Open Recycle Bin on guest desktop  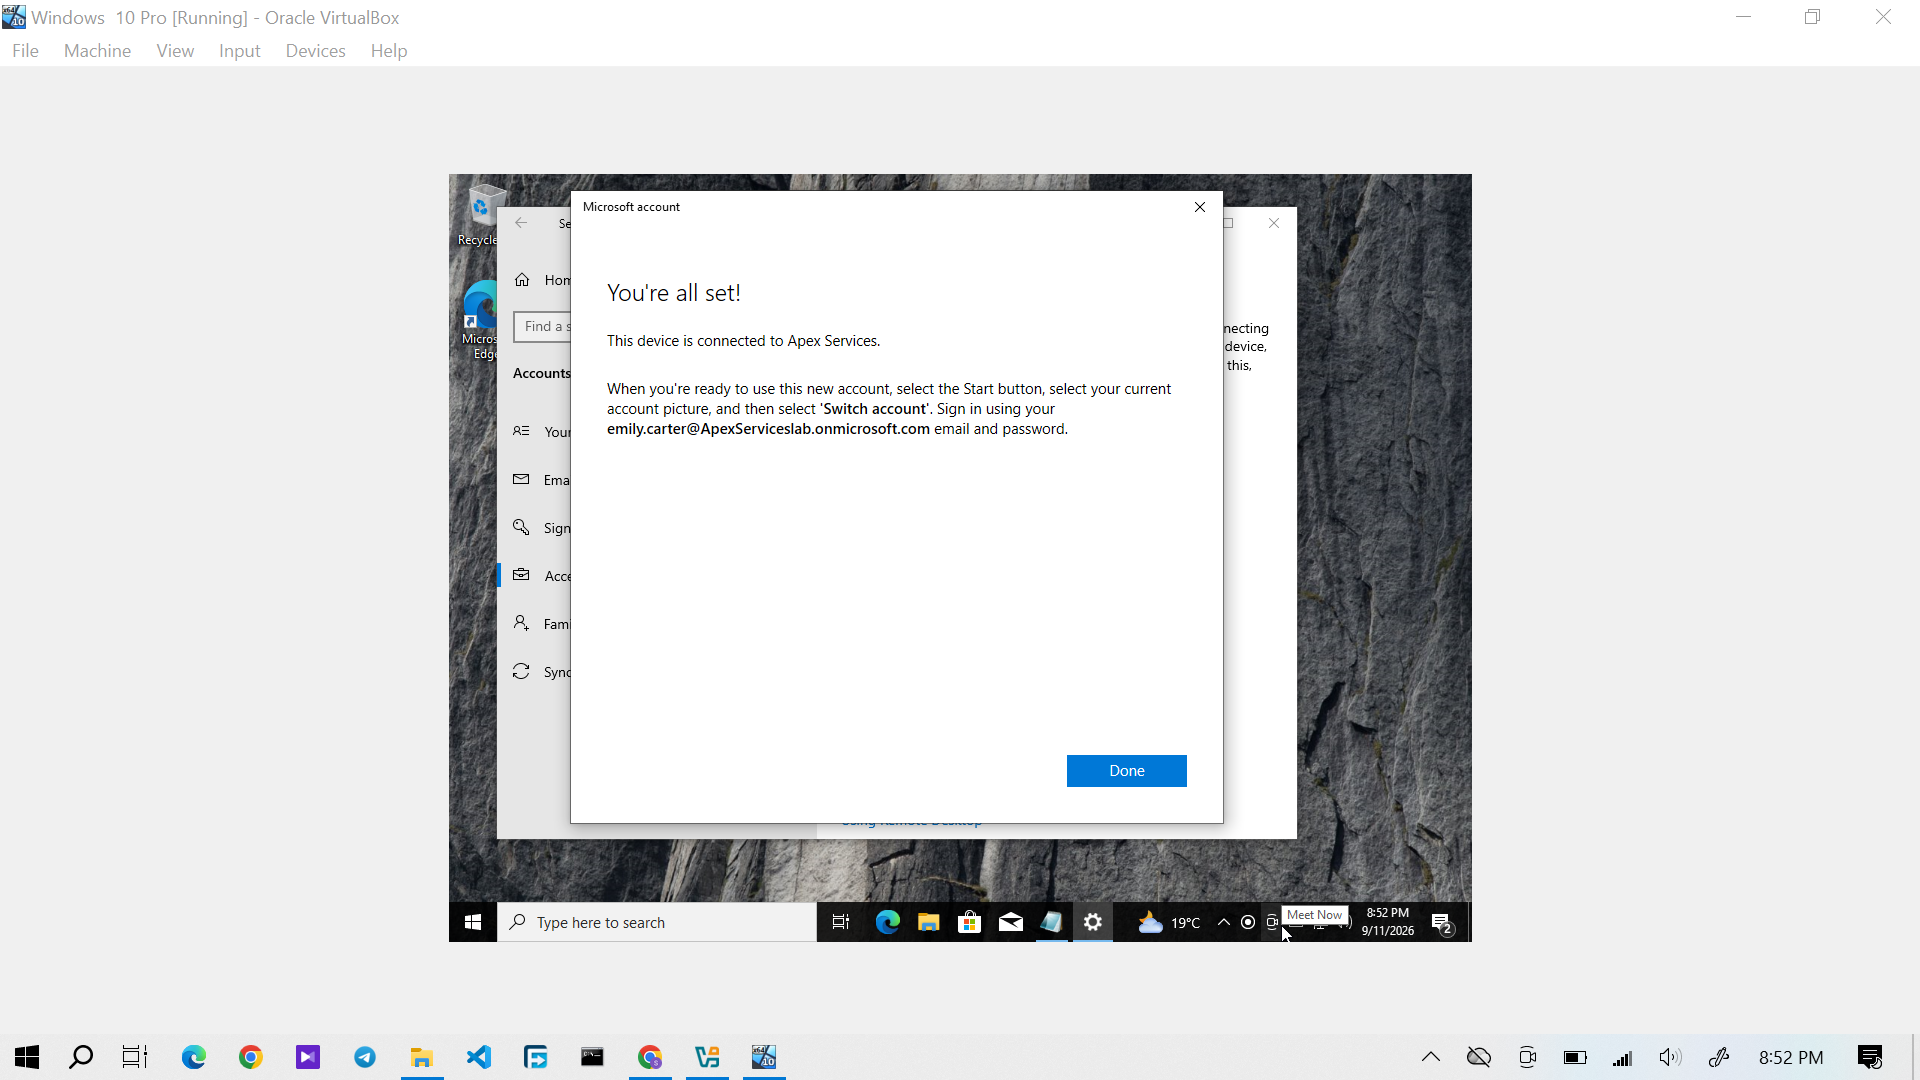tap(480, 213)
